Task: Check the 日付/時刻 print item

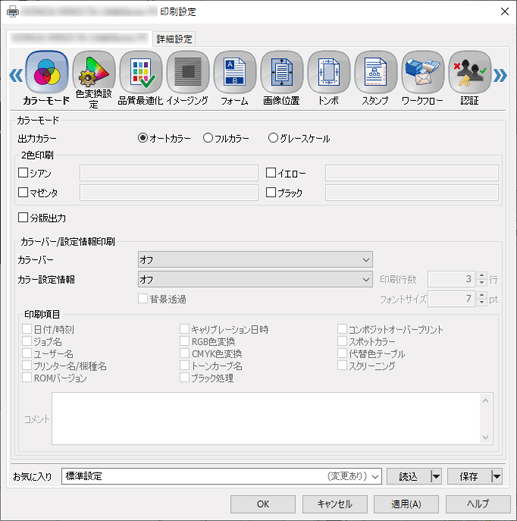Action: click(x=27, y=329)
